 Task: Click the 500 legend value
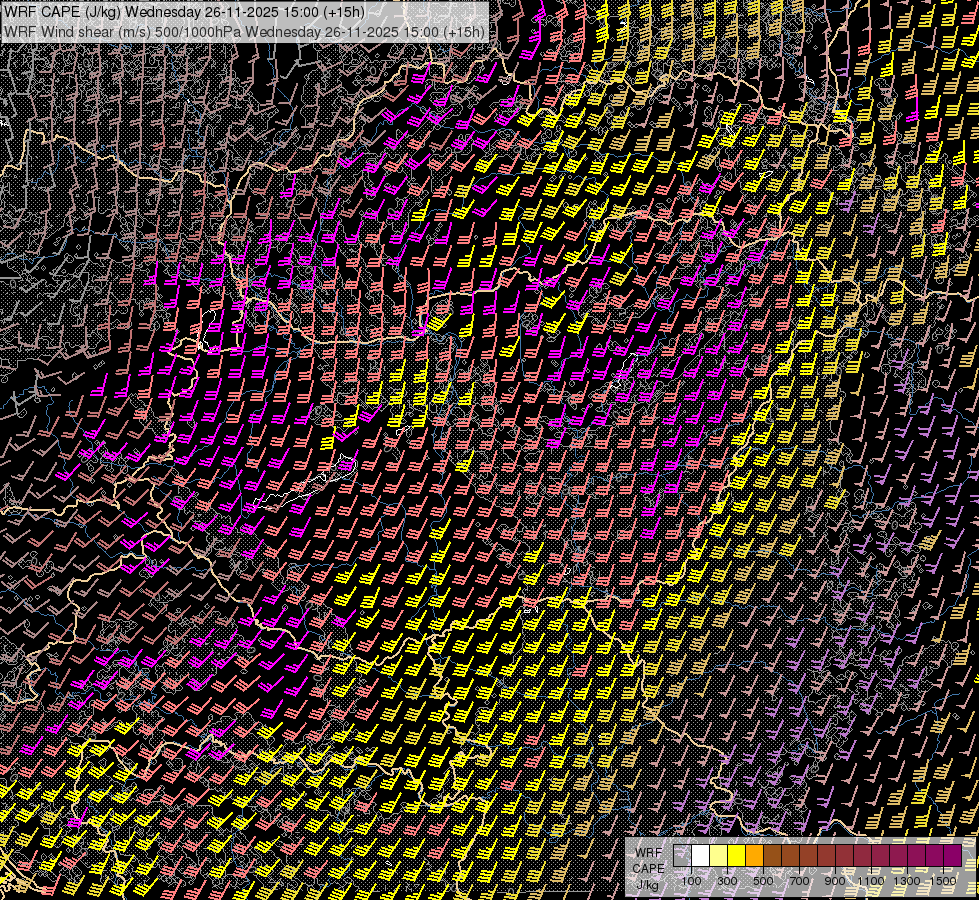point(763,881)
